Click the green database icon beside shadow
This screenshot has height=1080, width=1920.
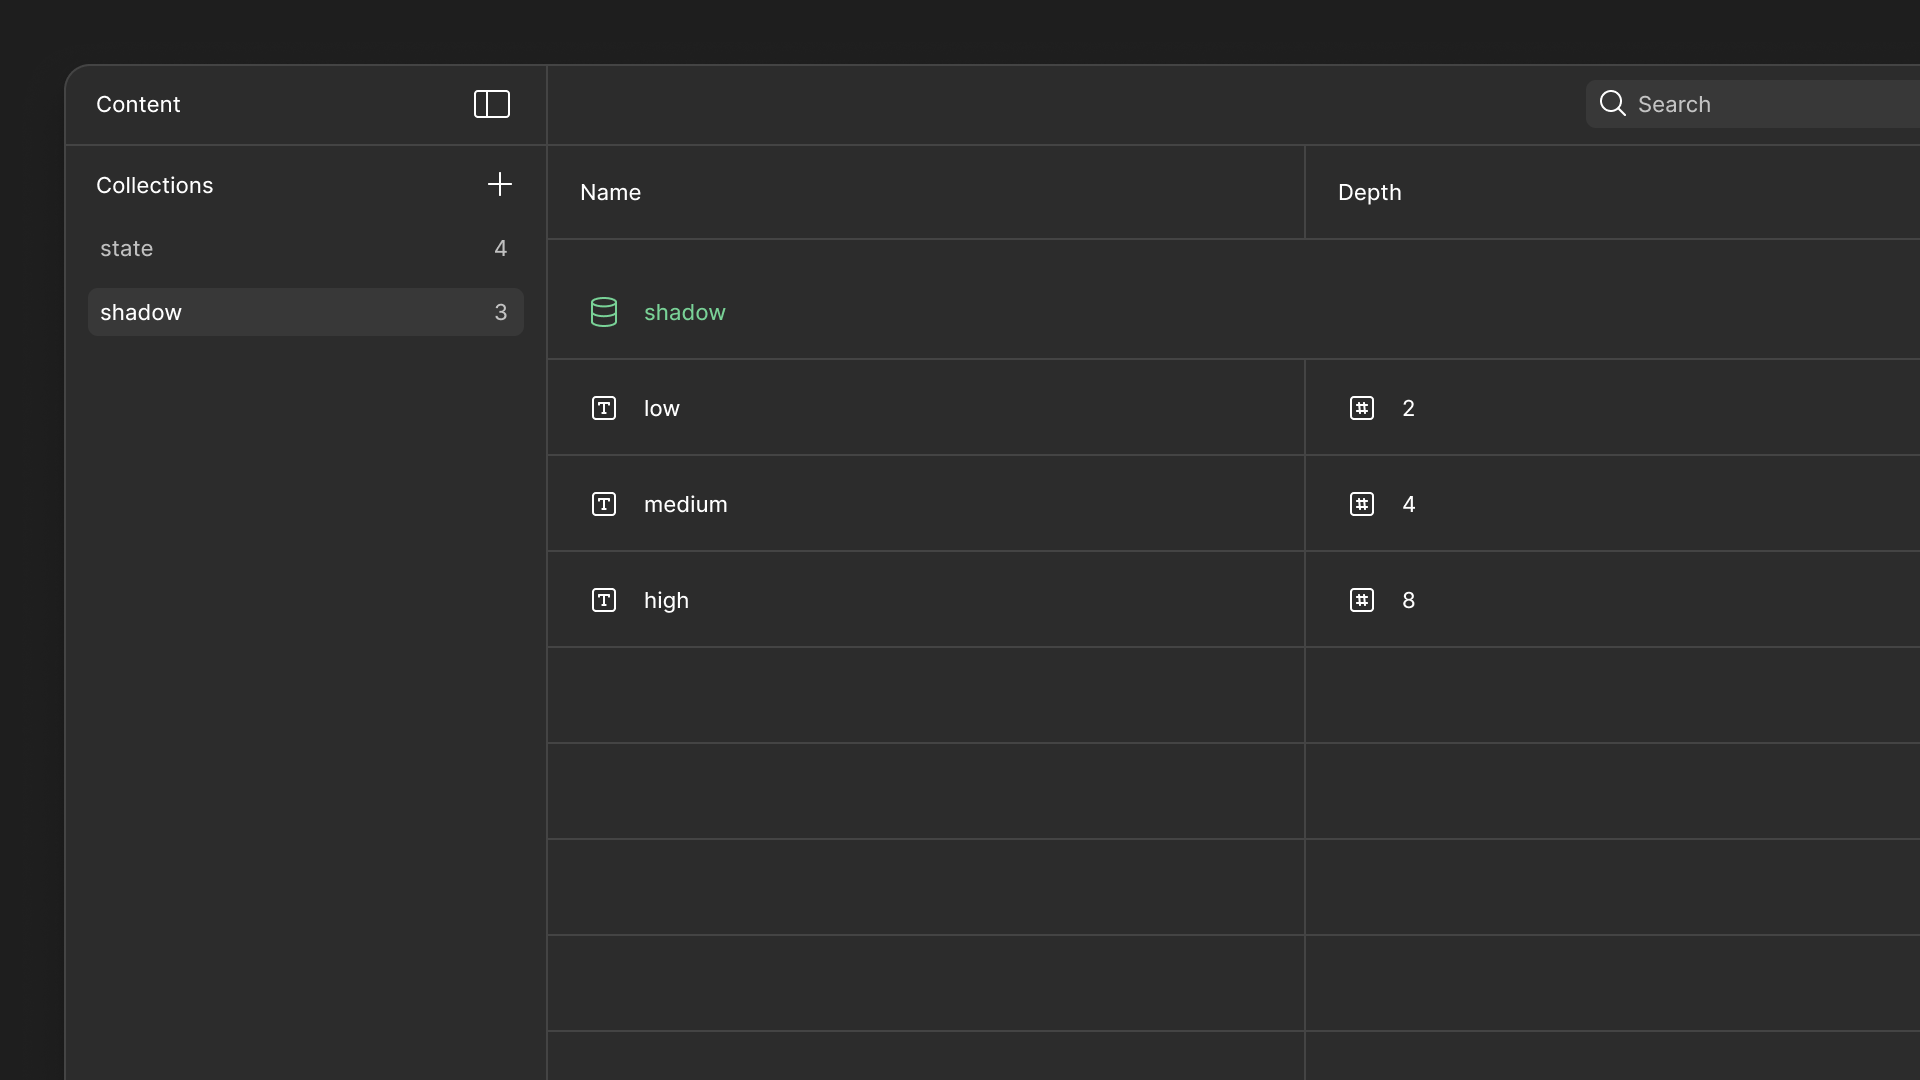[604, 312]
